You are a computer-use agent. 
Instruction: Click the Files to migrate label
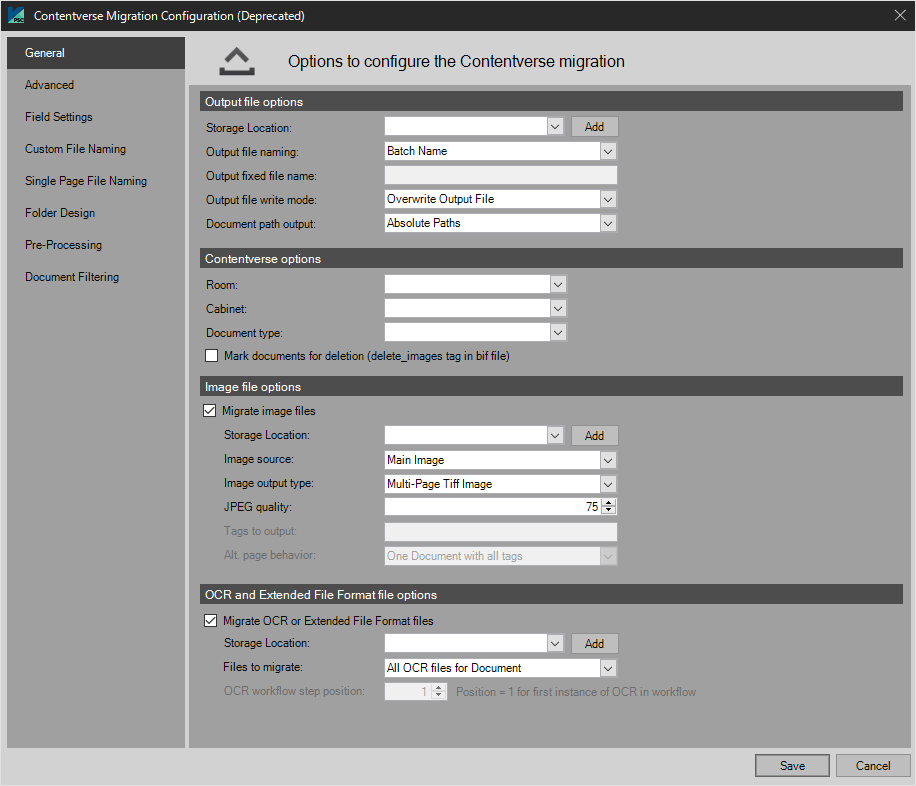(x=263, y=667)
